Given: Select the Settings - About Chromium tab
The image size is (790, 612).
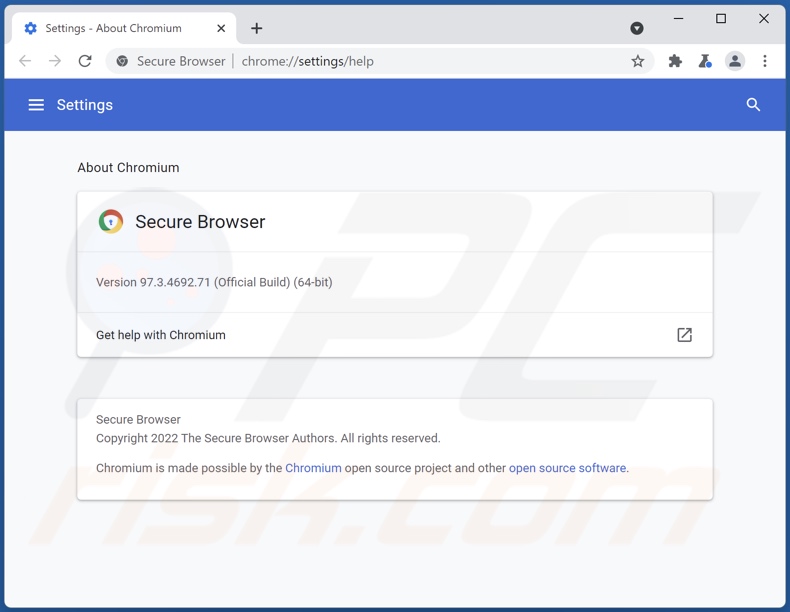Looking at the screenshot, I should click(x=113, y=28).
